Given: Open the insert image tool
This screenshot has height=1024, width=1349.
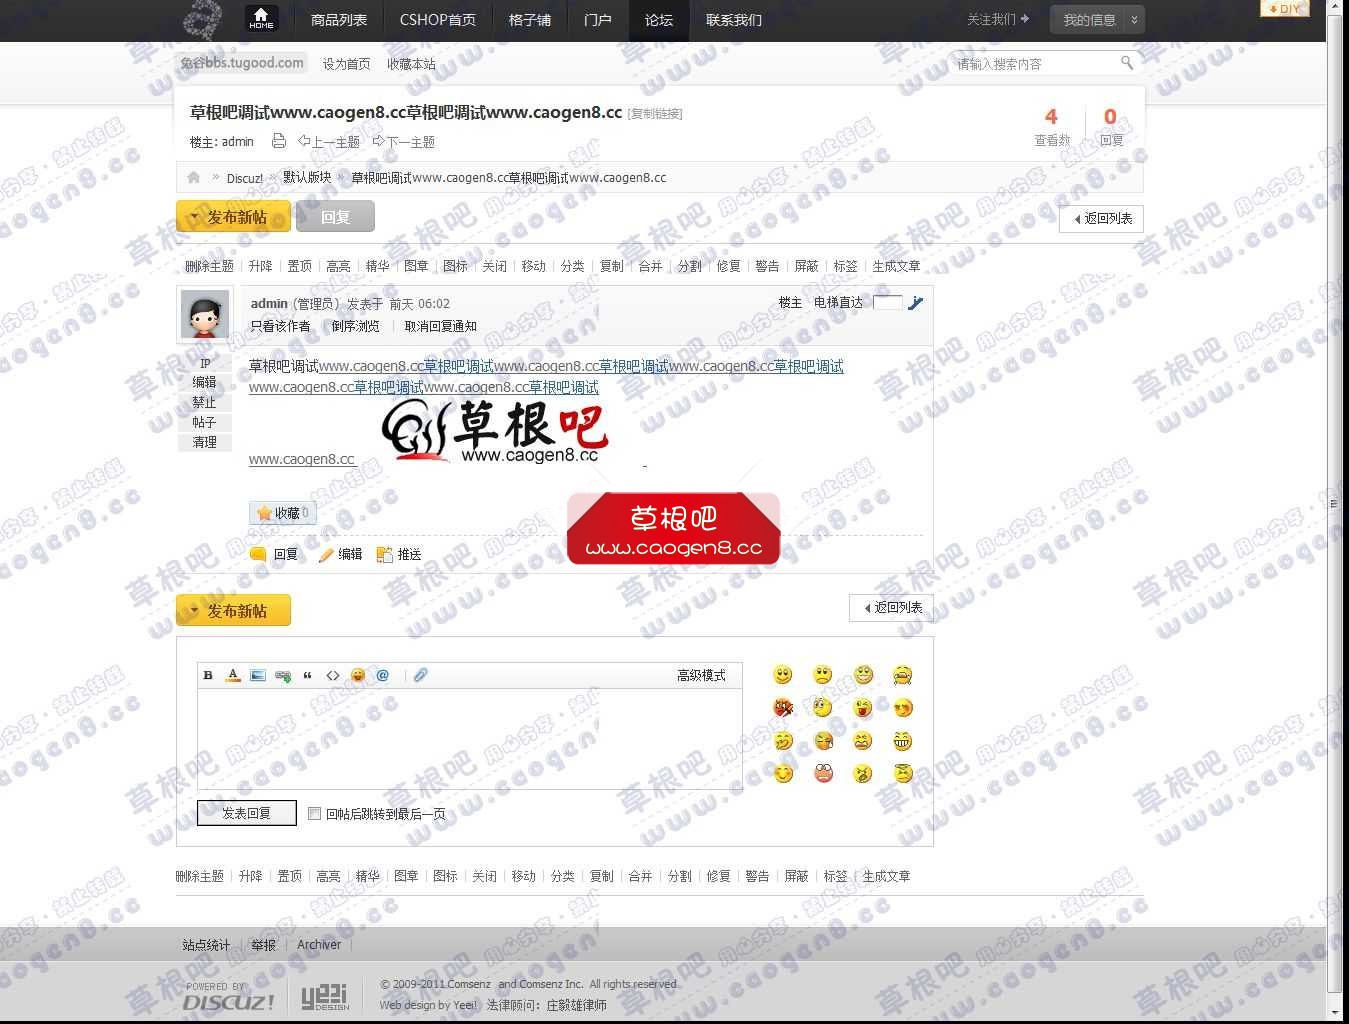Looking at the screenshot, I should pos(257,675).
